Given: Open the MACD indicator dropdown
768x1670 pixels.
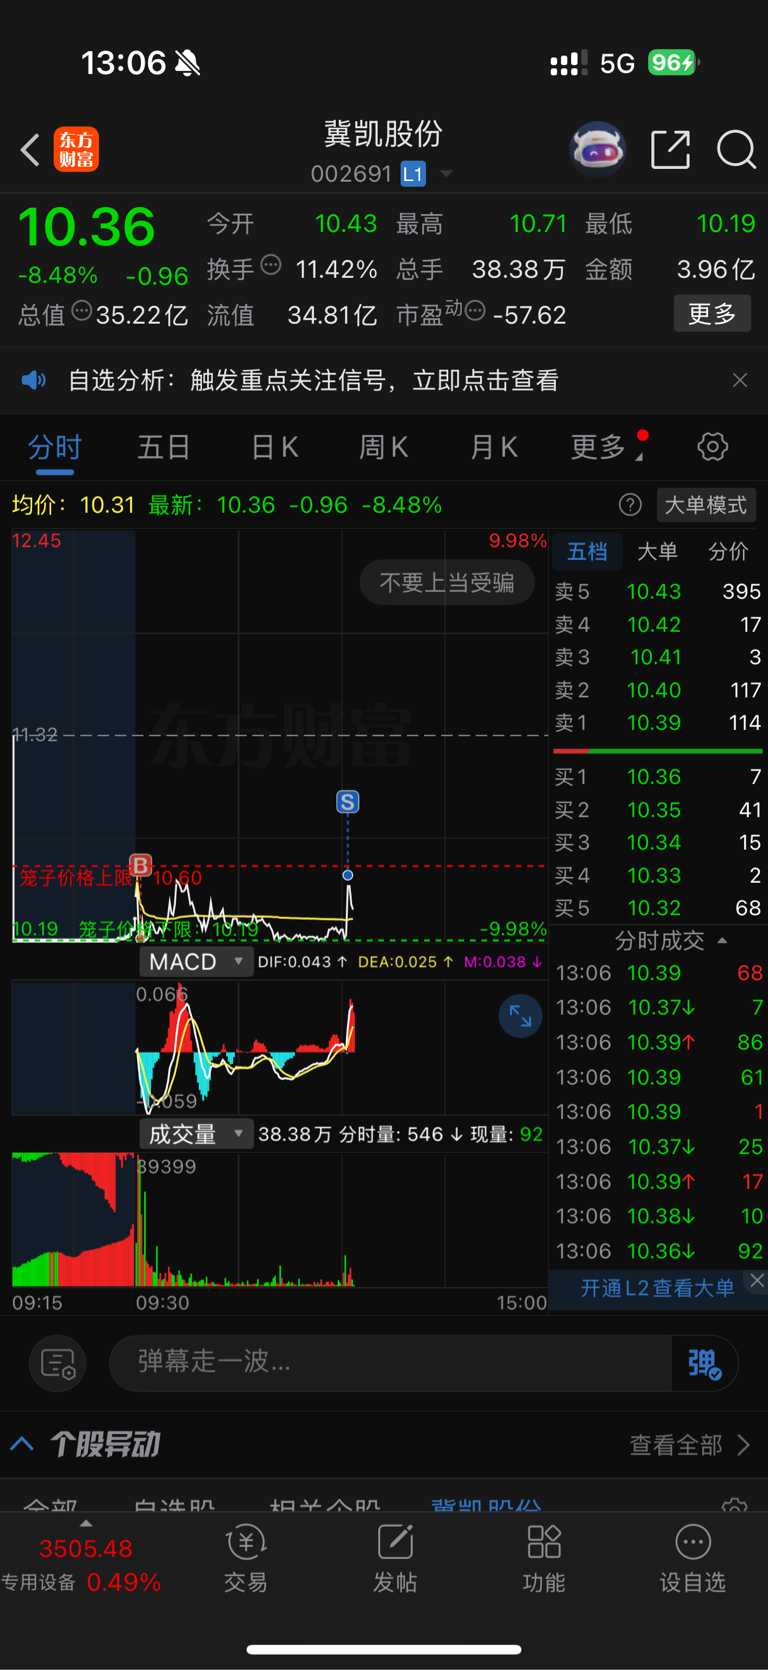Looking at the screenshot, I should pos(195,962).
